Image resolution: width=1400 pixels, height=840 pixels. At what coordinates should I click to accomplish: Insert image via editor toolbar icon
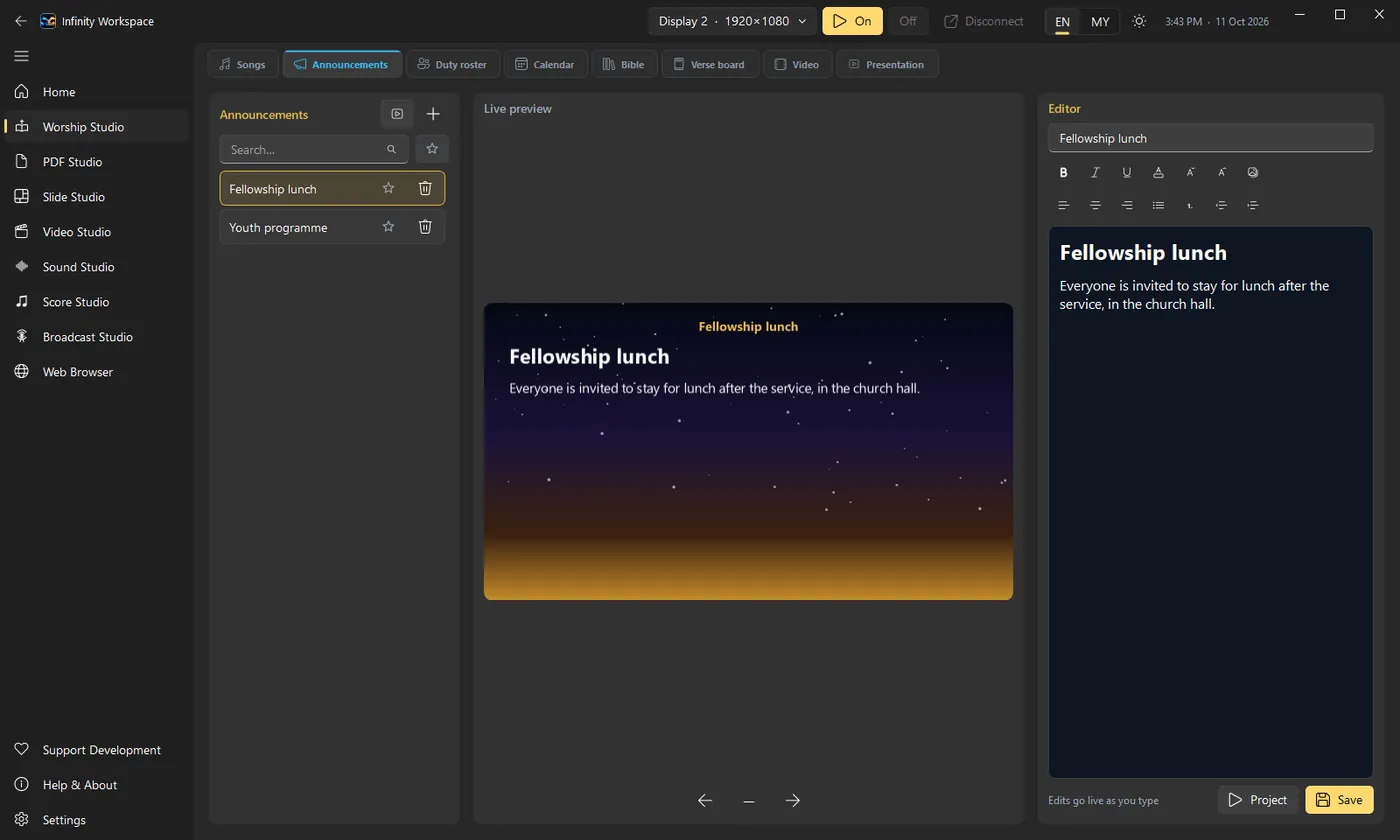(x=1253, y=172)
